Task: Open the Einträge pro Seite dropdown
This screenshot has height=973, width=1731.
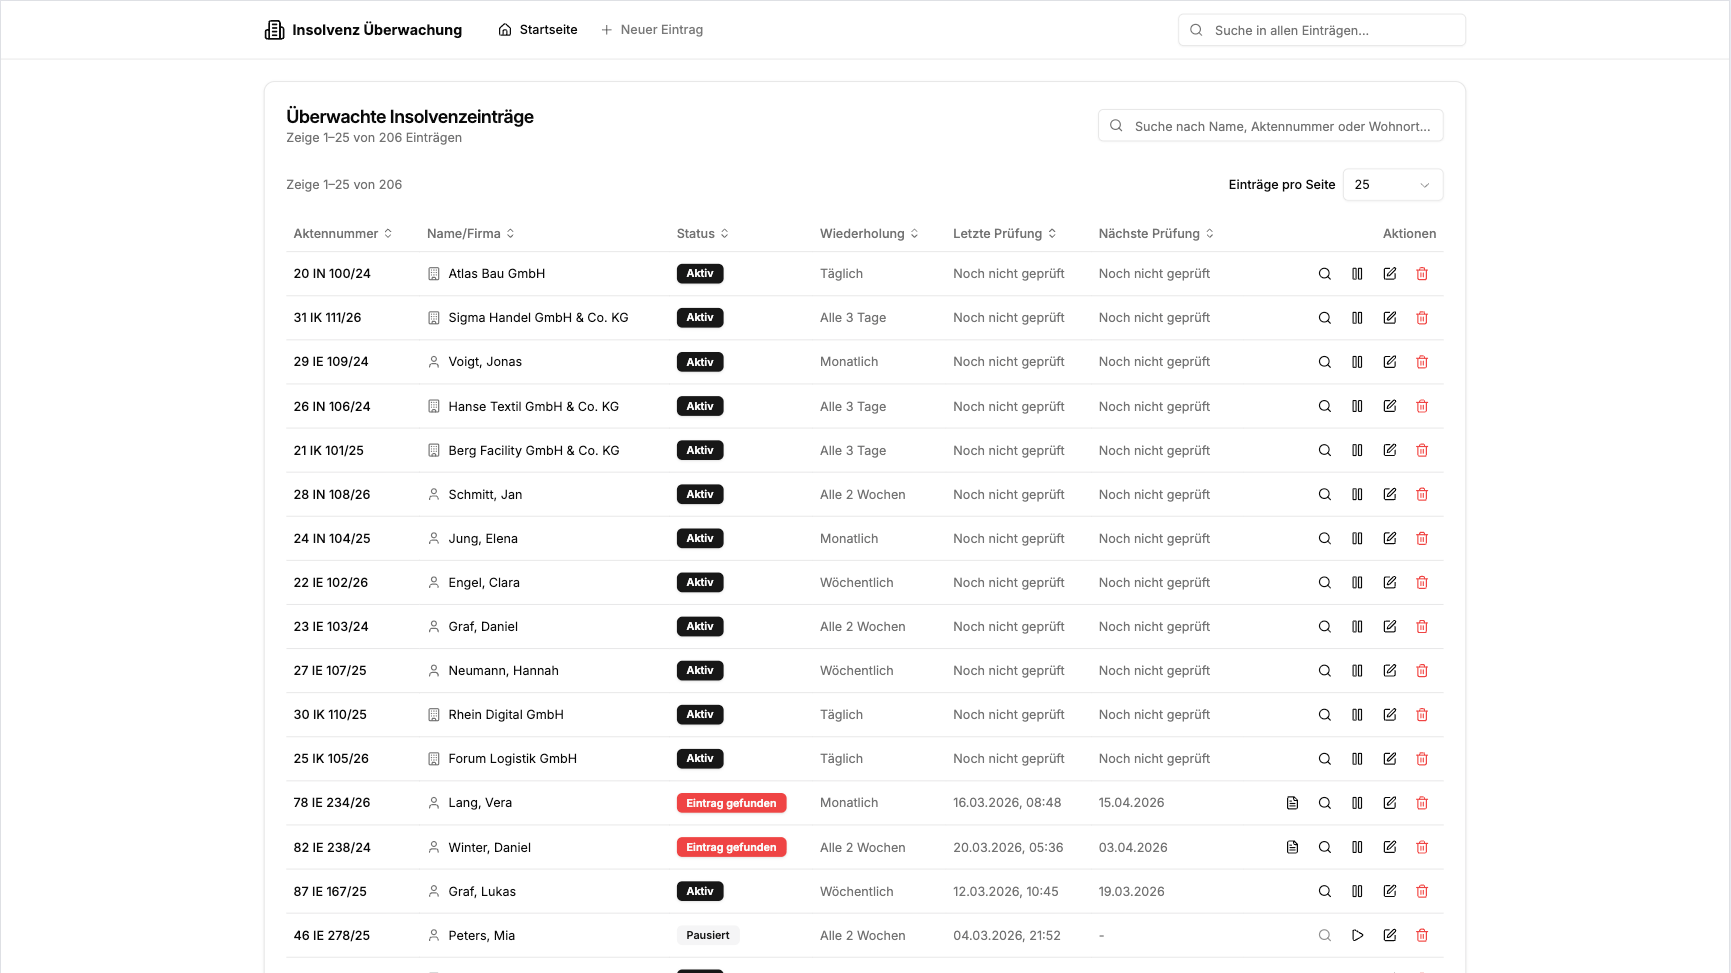Action: [1392, 185]
